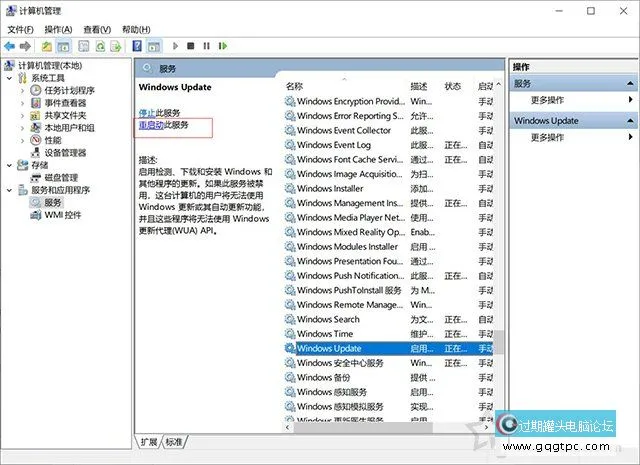
Task: Select Windows Encryption Provider service row
Action: pos(389,101)
